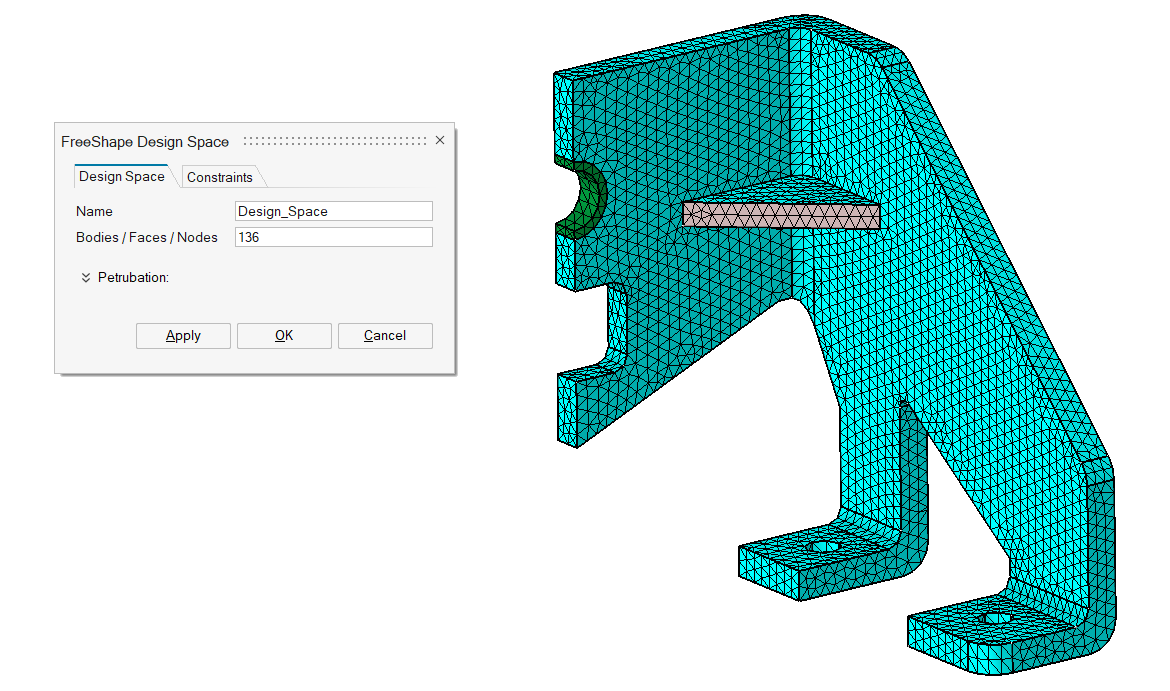Click the Name label in the dialog
1170x691 pixels.
[94, 211]
